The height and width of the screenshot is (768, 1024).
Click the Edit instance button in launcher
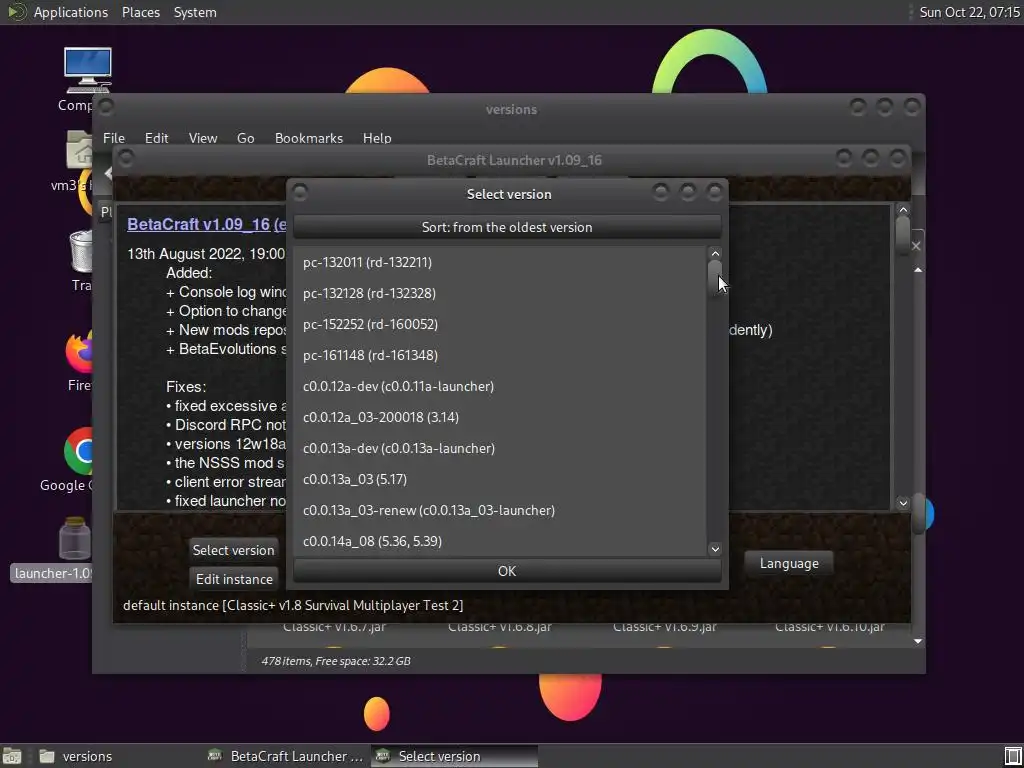(x=234, y=579)
